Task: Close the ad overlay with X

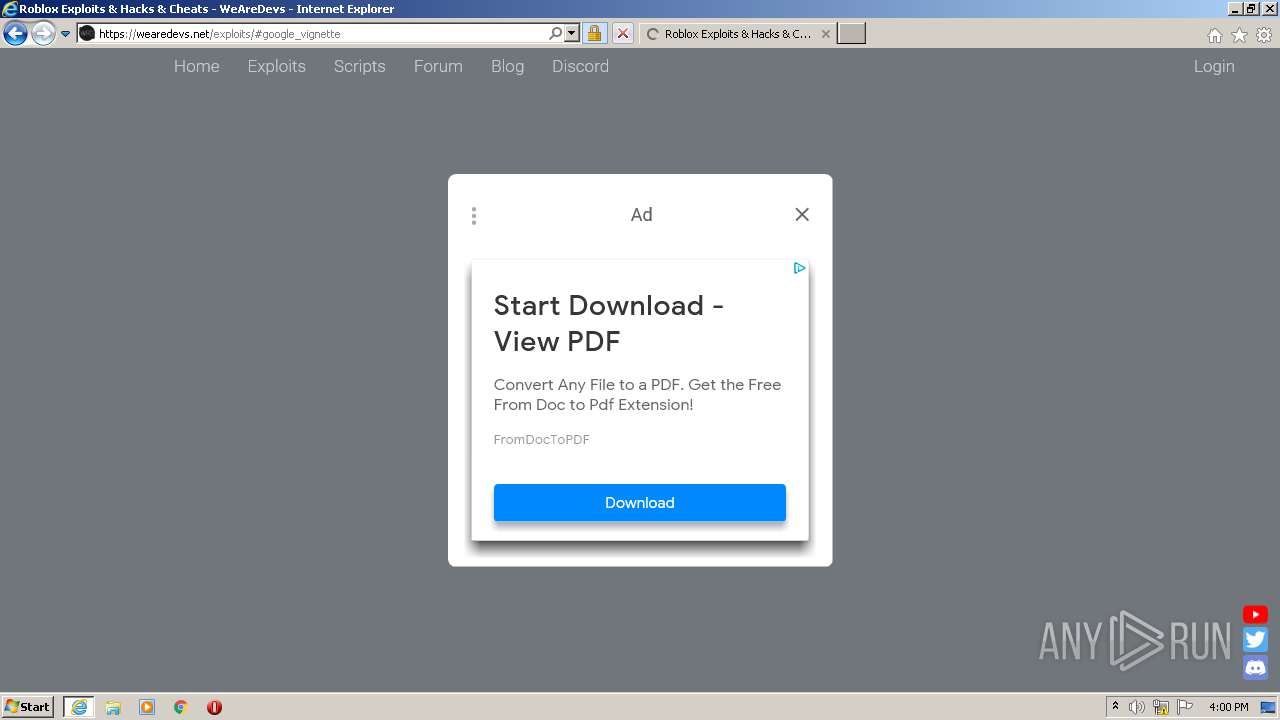Action: pyautogui.click(x=802, y=214)
